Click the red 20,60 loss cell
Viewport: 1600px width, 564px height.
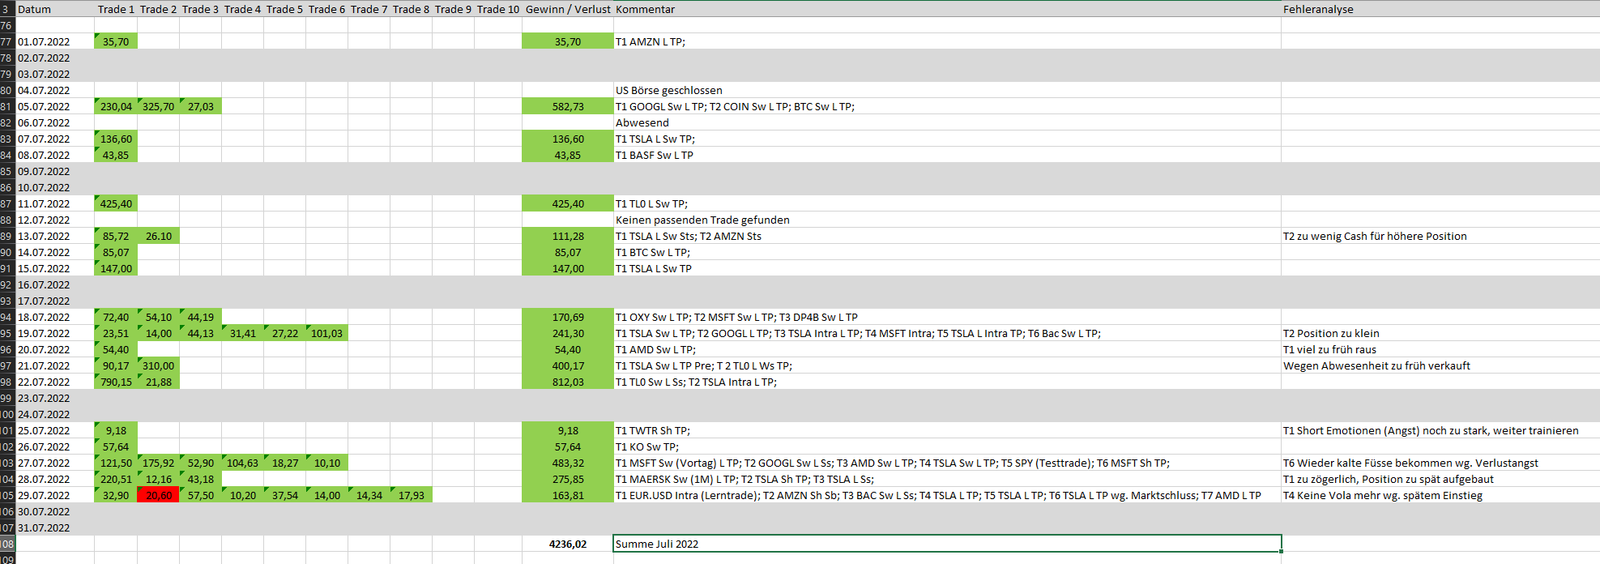(x=158, y=496)
